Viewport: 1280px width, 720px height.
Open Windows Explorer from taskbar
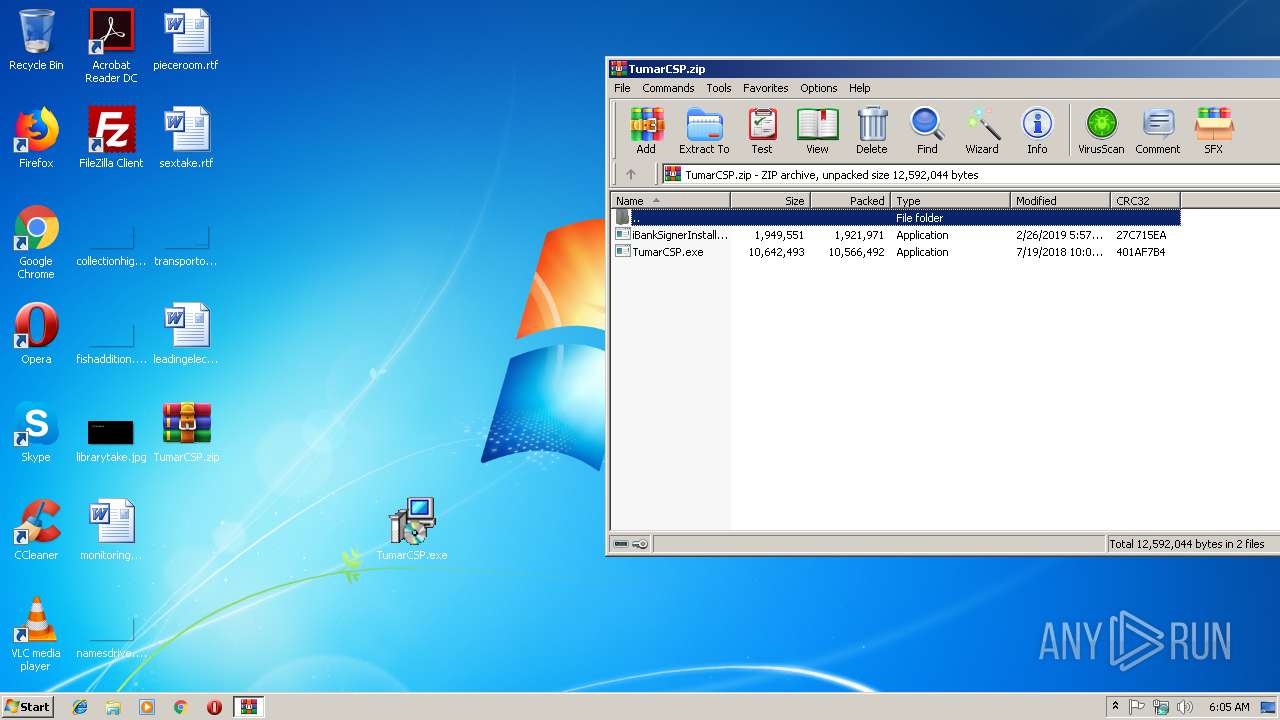pos(113,707)
